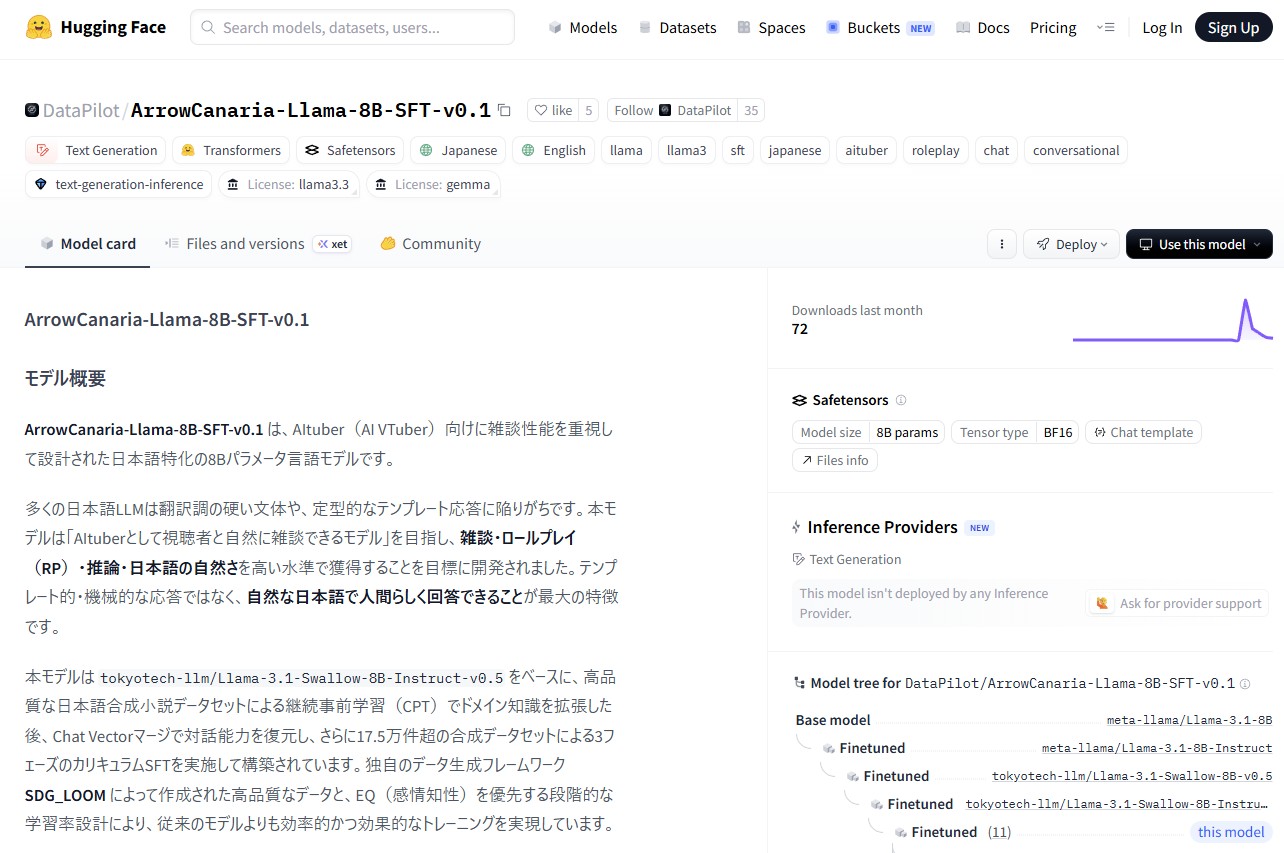1284x853 pixels.
Task: Select the Japanese language tag
Action: (x=458, y=150)
